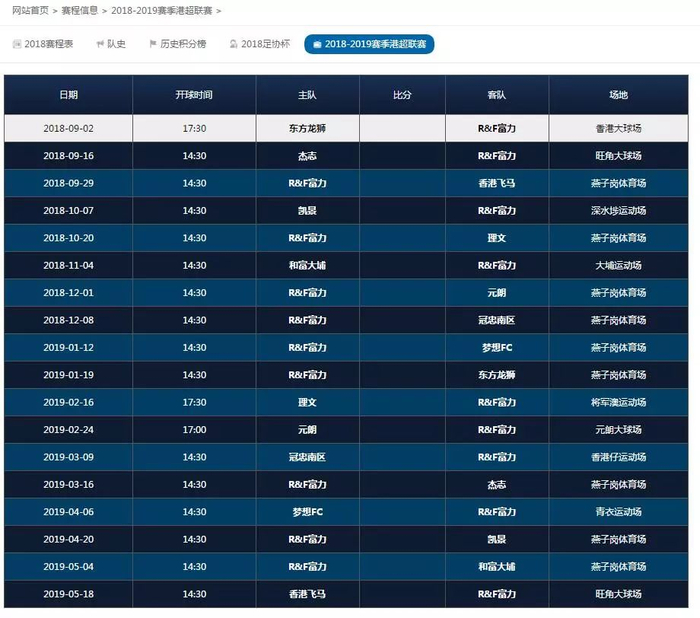Viewport: 700px width, 618px height.
Task: Go to 网站首页 breadcrumb link
Action: click(30, 10)
